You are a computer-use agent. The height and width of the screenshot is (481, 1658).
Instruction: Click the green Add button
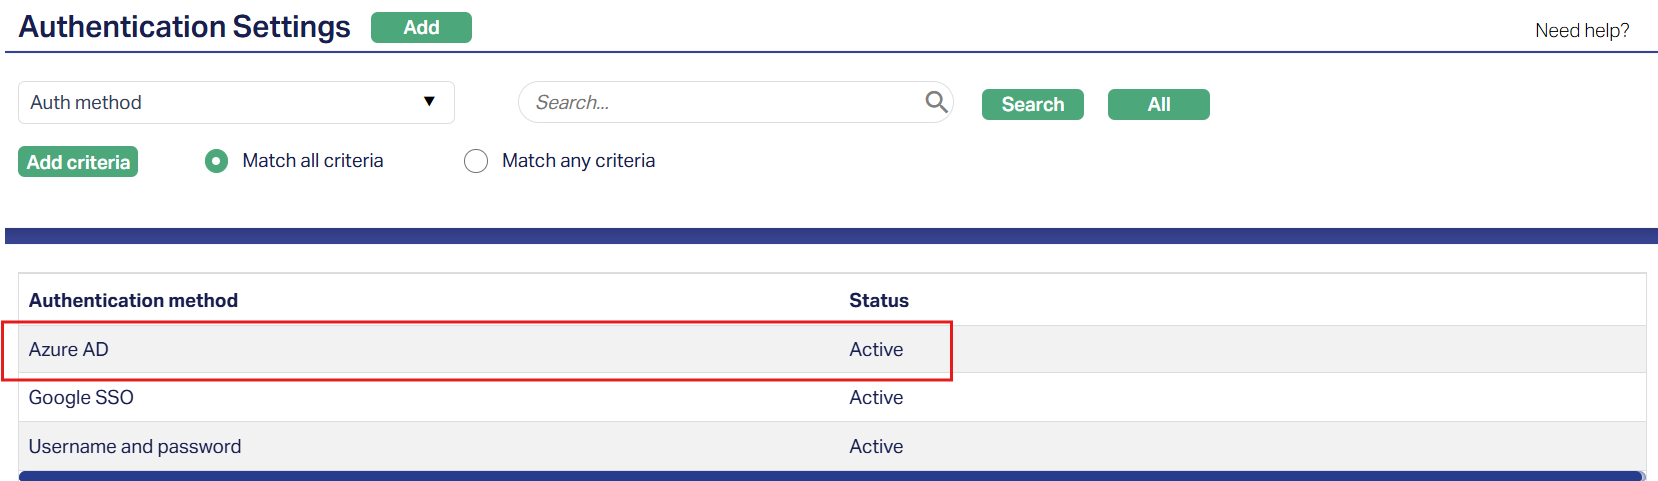[421, 28]
